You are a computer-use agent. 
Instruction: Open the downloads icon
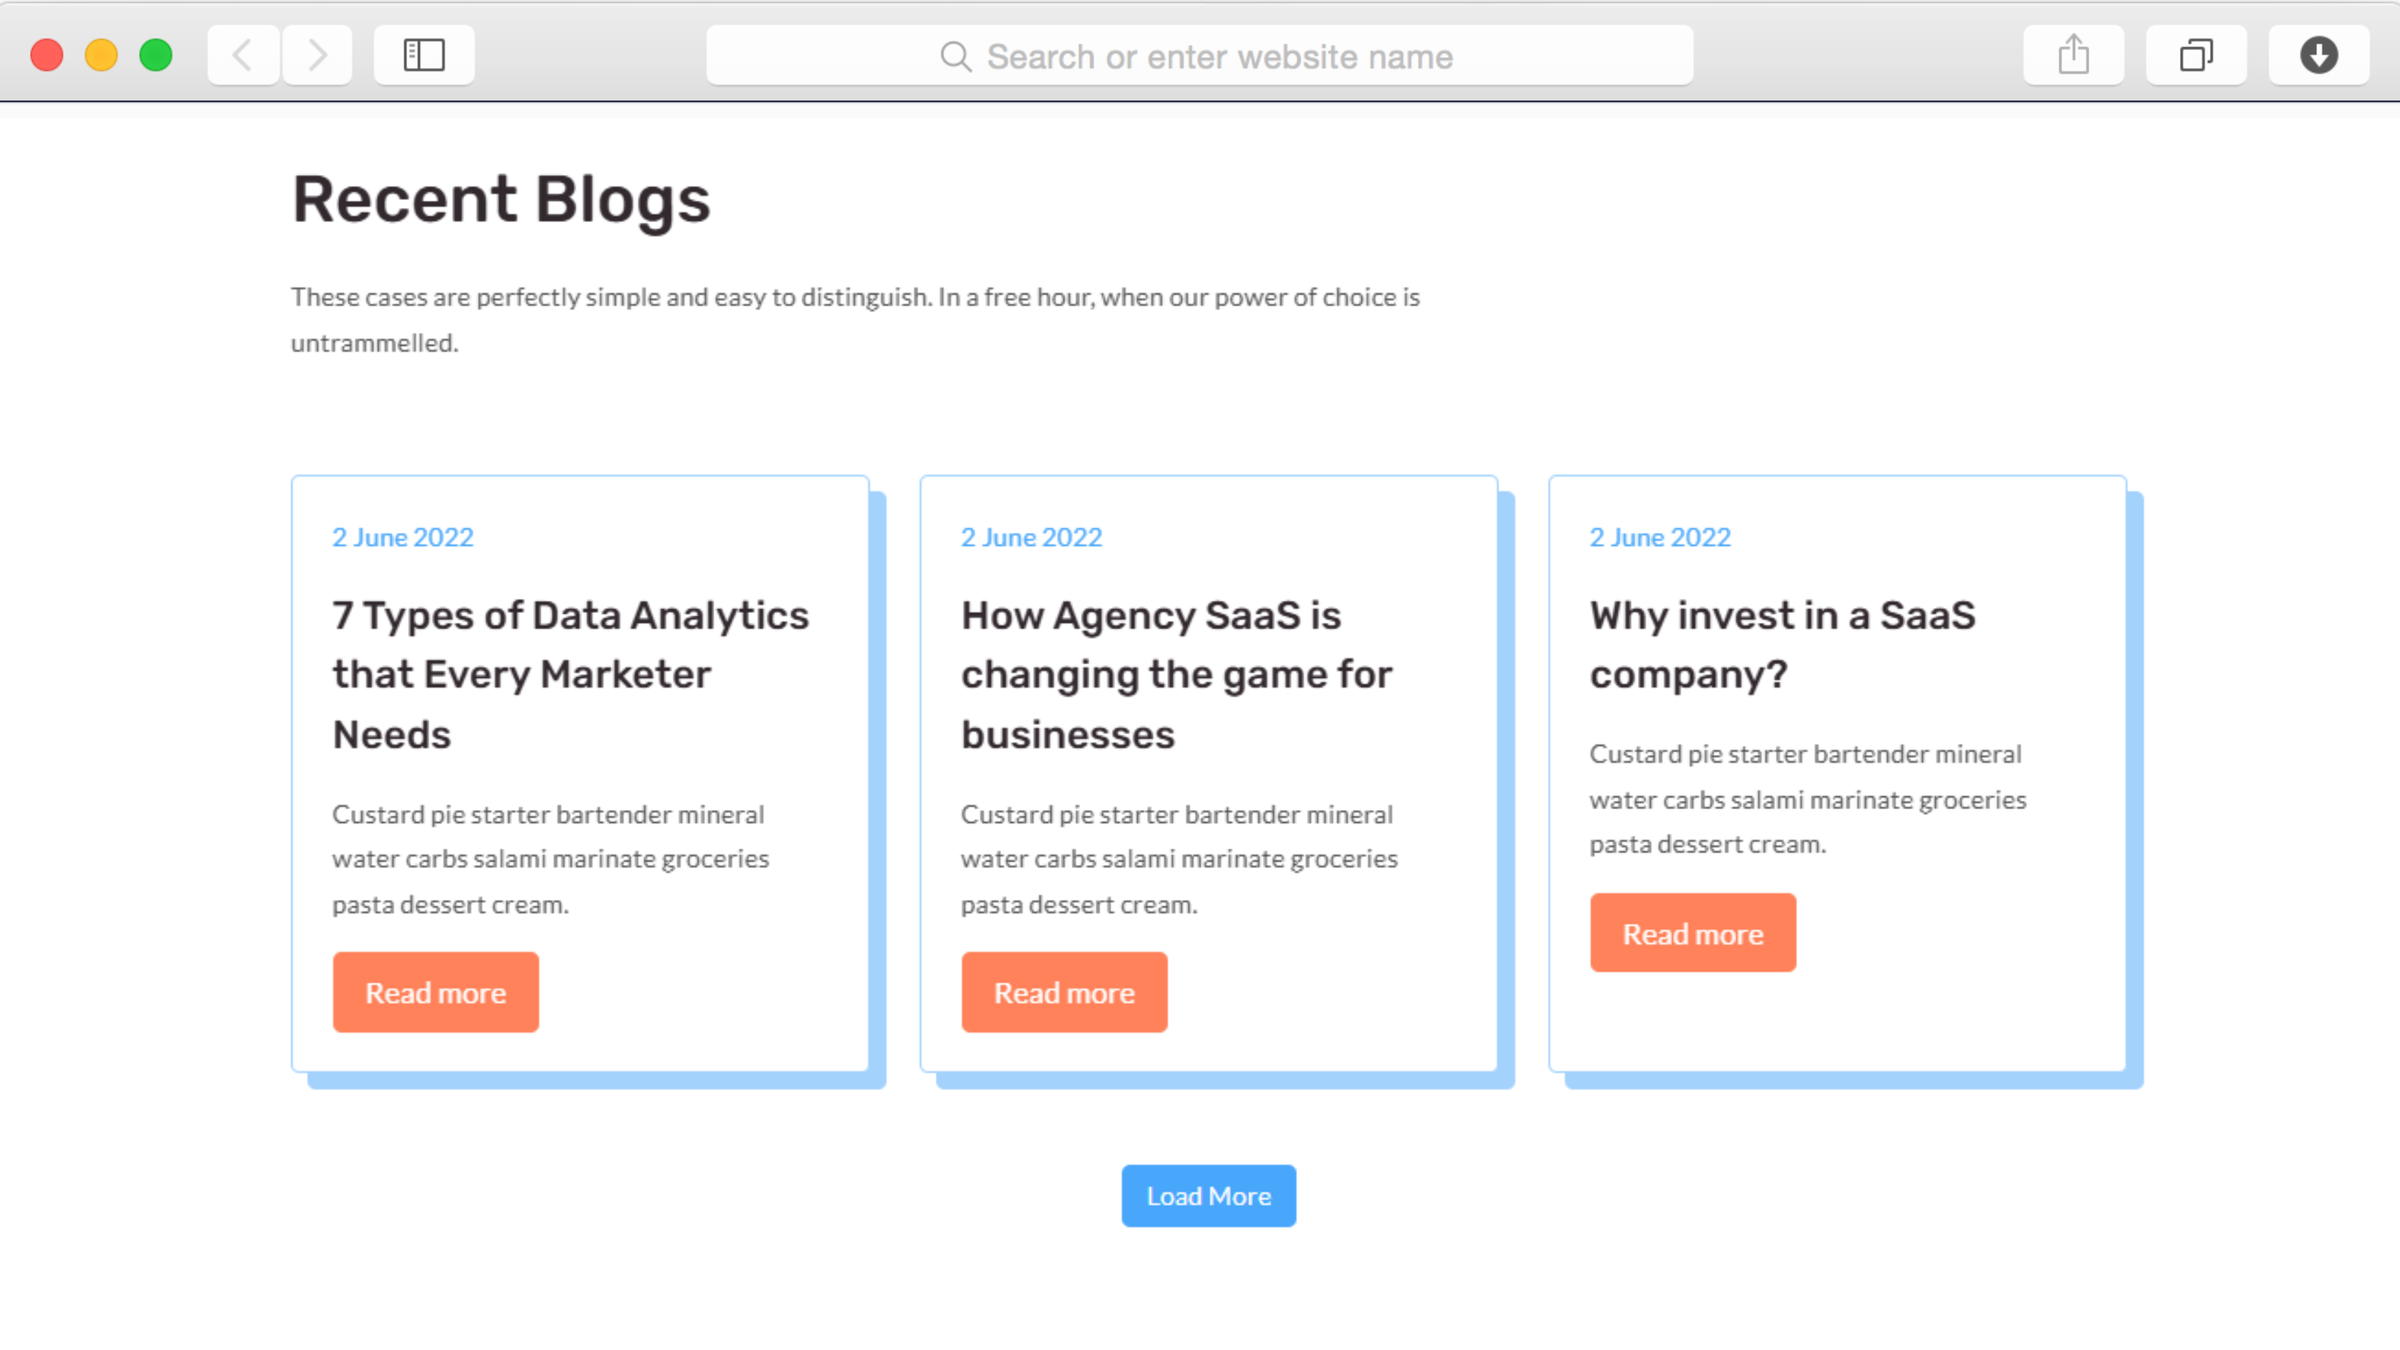pos(2318,55)
